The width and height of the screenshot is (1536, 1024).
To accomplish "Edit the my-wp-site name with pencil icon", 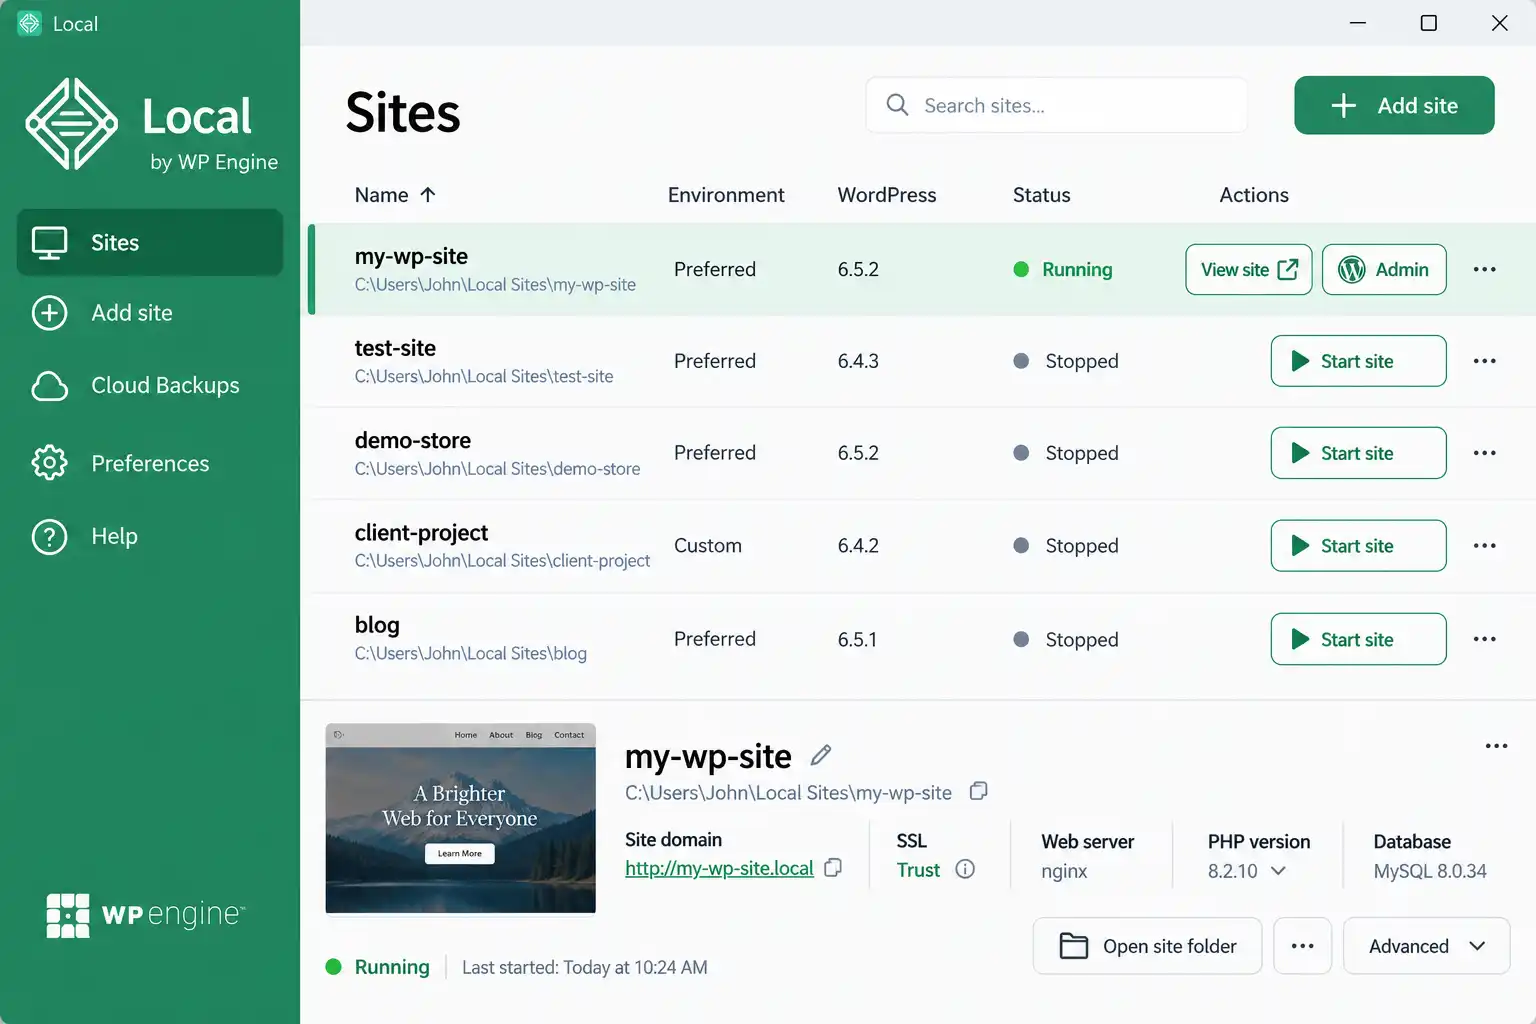I will (x=821, y=755).
